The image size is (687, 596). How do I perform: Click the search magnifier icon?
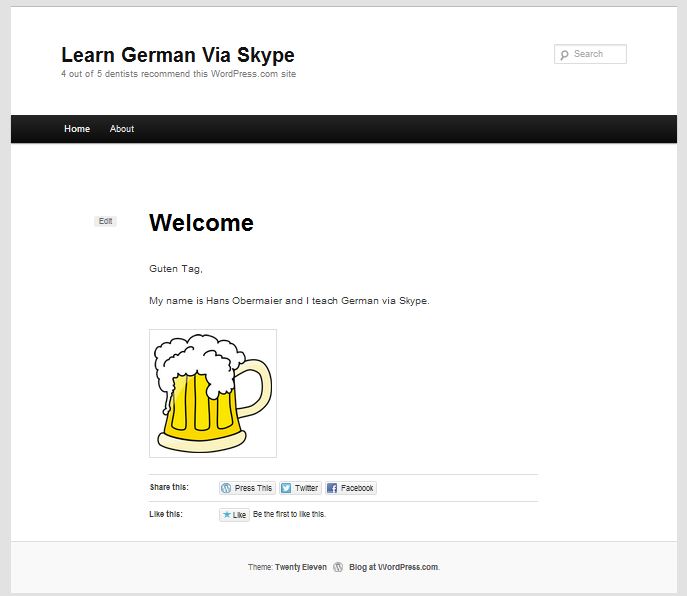[564, 54]
